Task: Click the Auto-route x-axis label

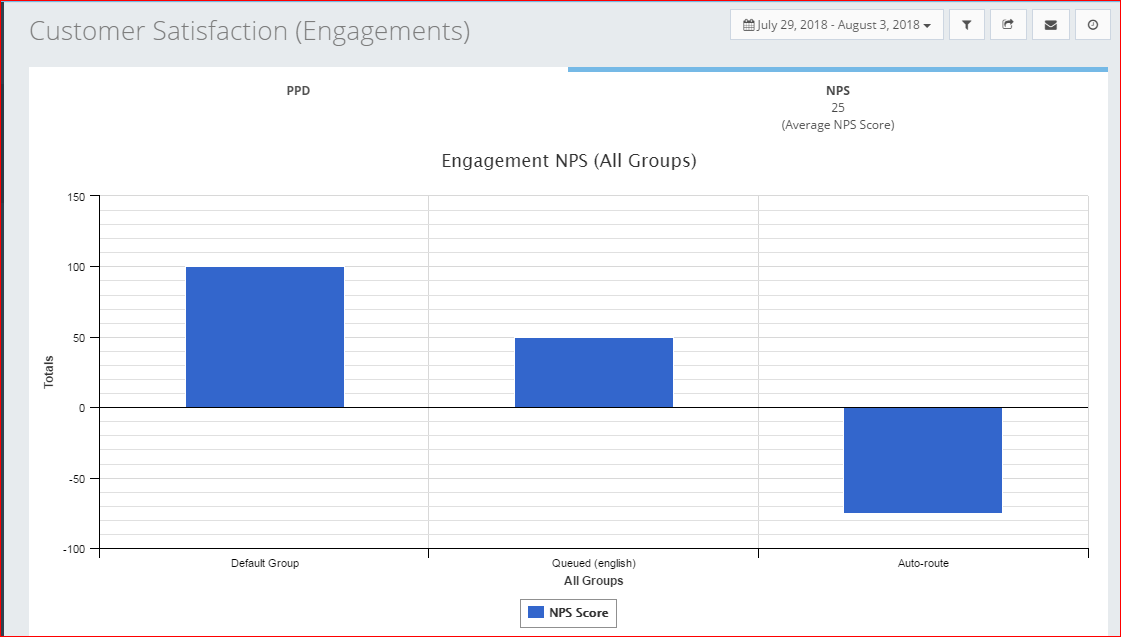Action: tap(923, 563)
